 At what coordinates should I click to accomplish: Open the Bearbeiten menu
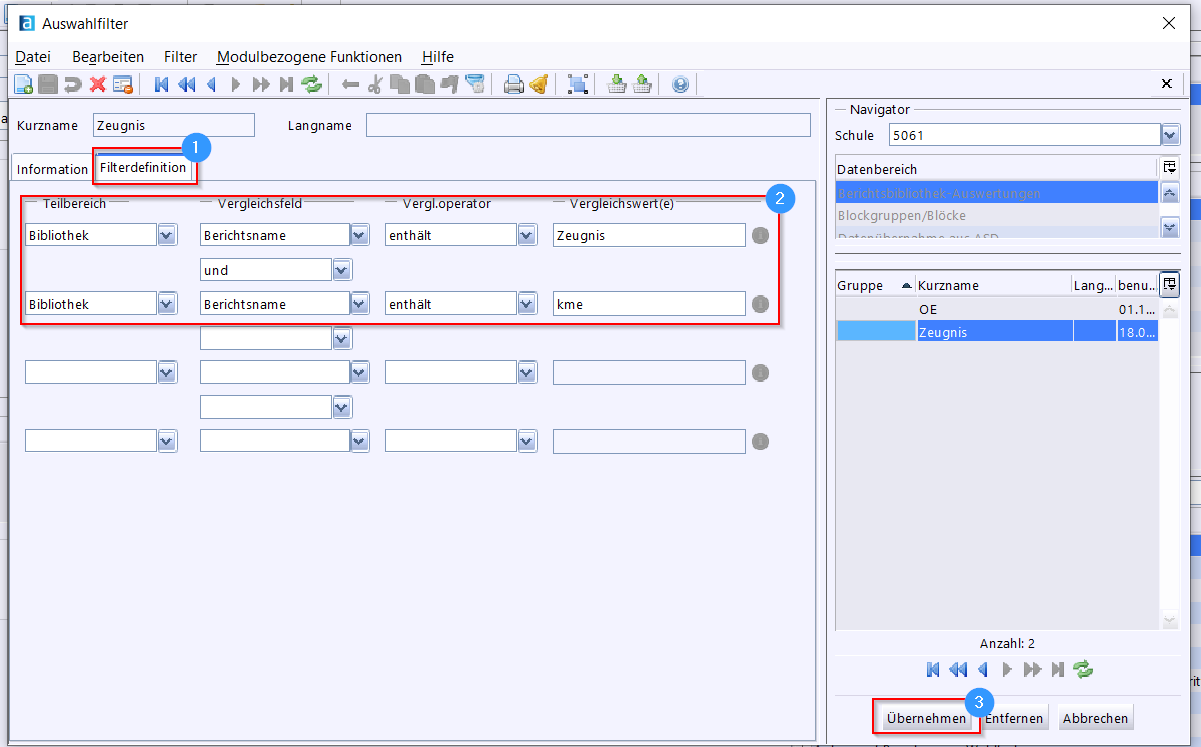[108, 57]
